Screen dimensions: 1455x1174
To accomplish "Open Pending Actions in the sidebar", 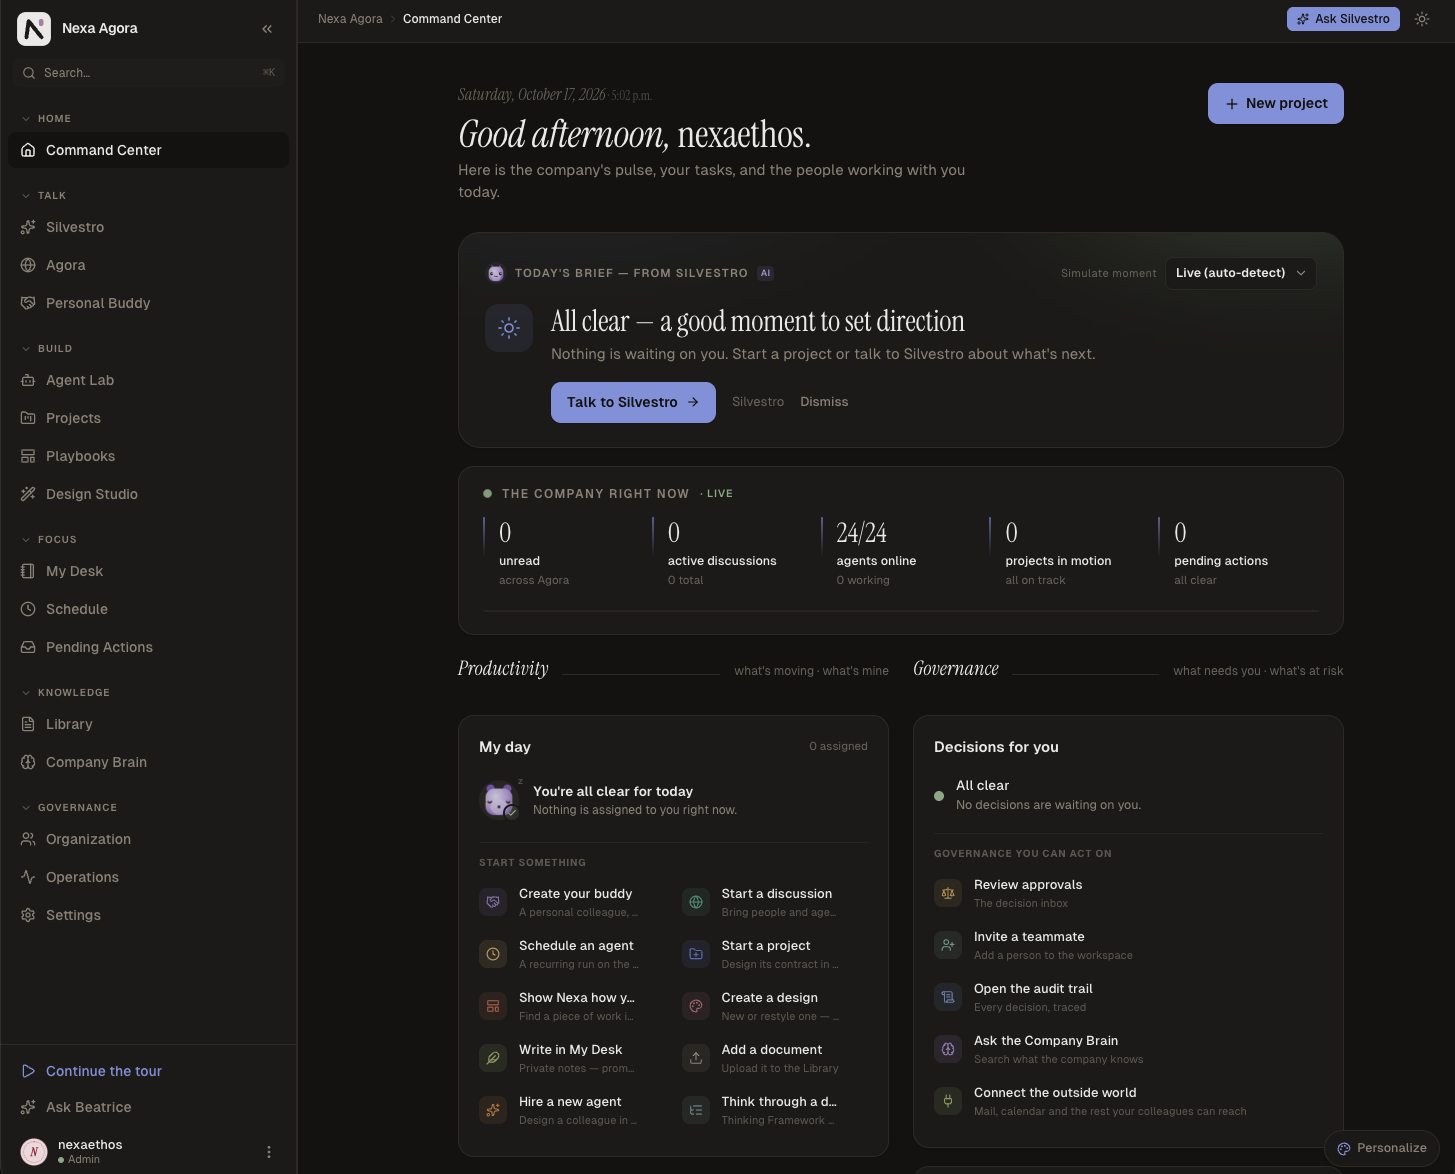I will 148,647.
